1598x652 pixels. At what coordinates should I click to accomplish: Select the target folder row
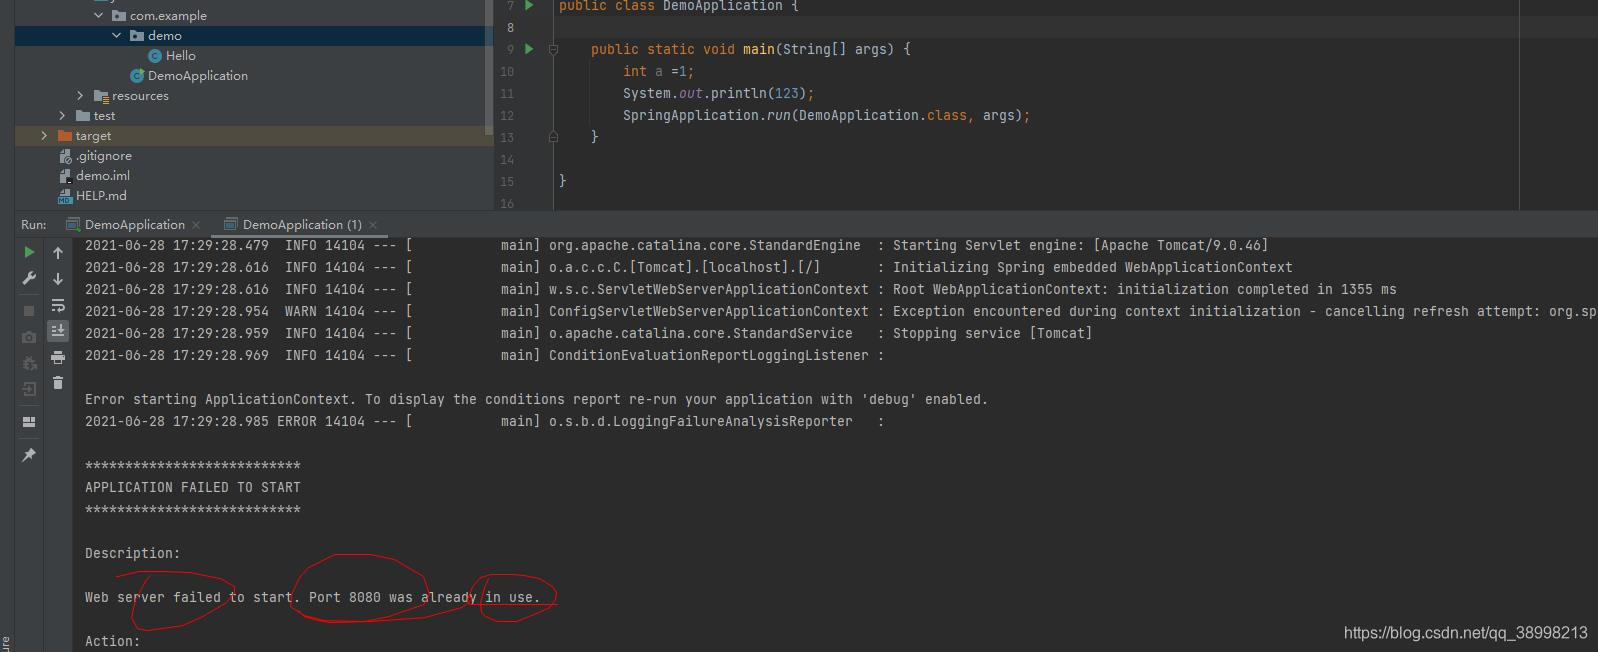[254, 136]
